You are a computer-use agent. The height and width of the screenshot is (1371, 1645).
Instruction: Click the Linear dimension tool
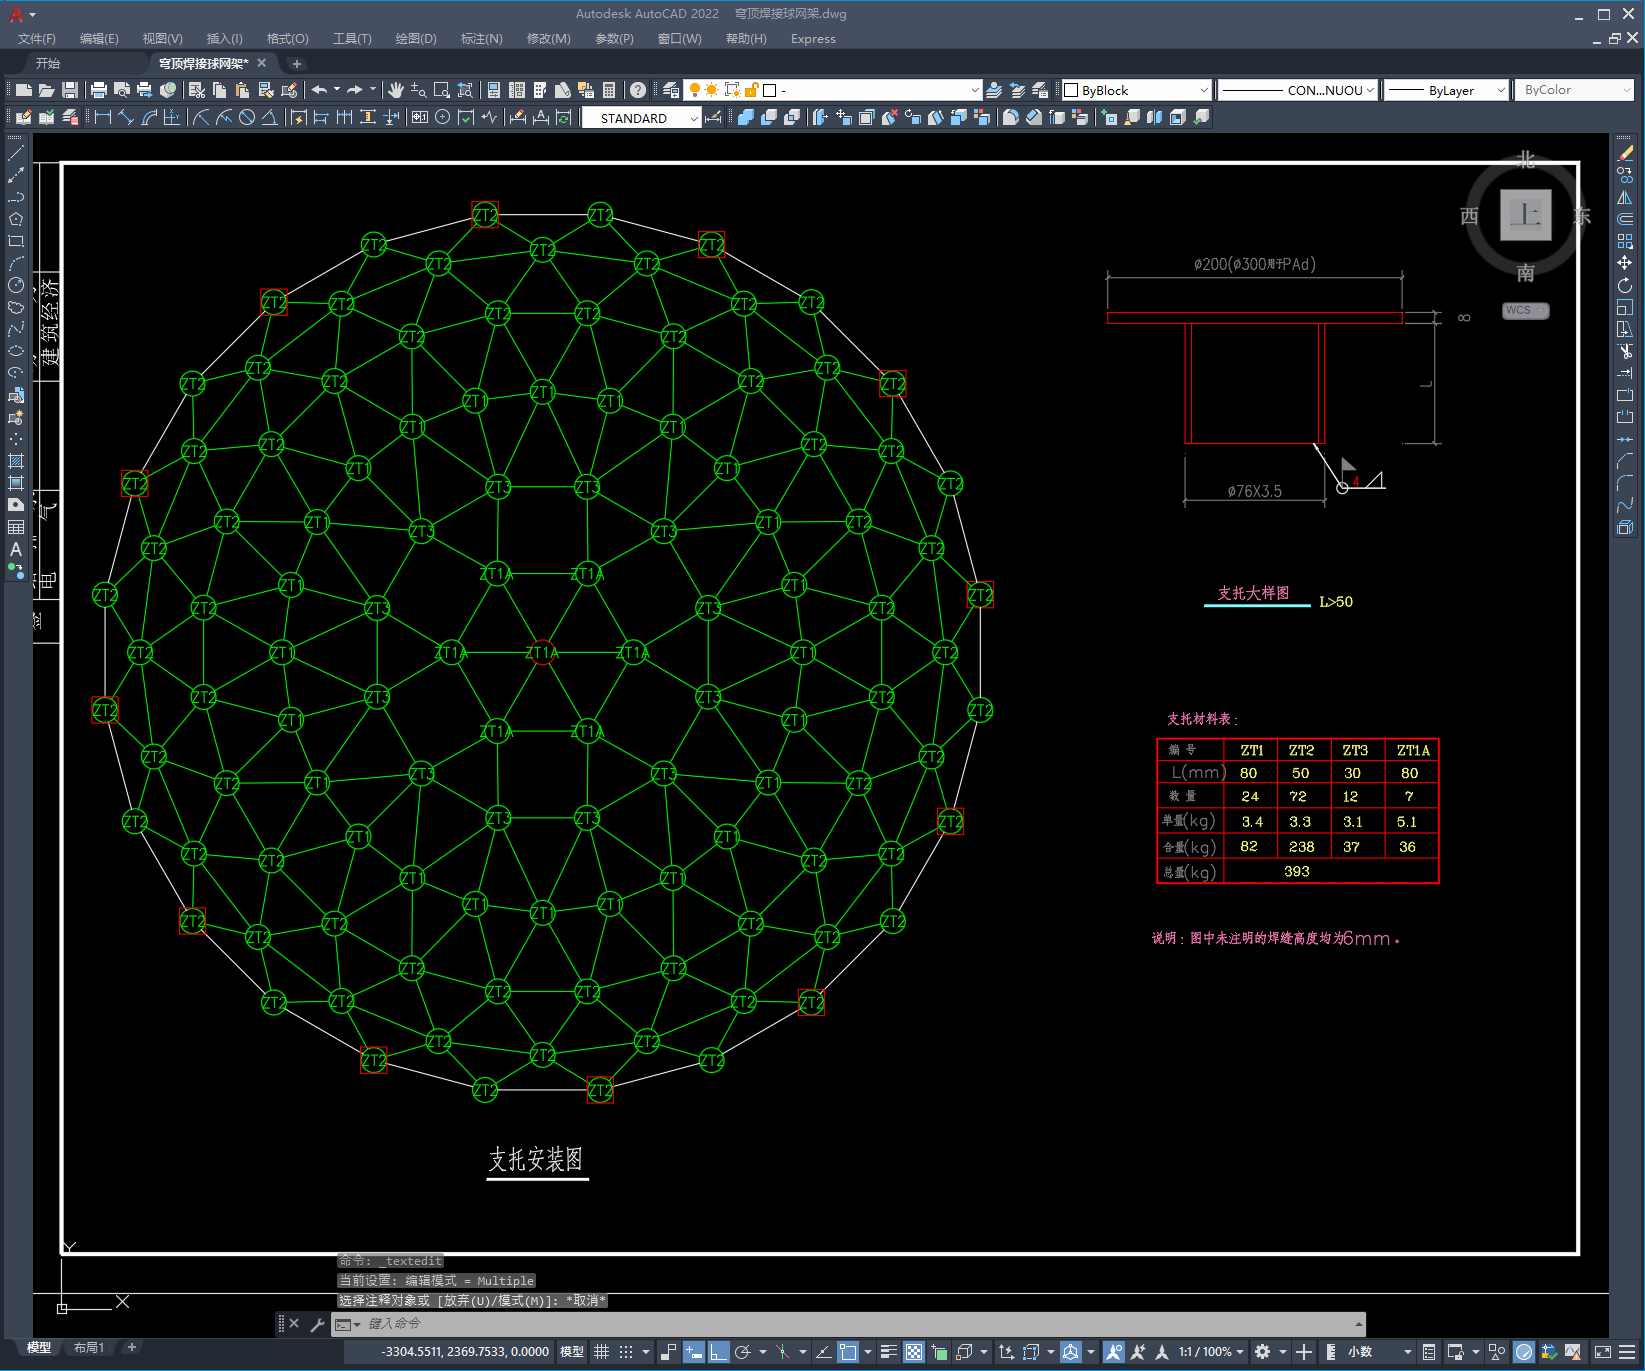tap(103, 117)
